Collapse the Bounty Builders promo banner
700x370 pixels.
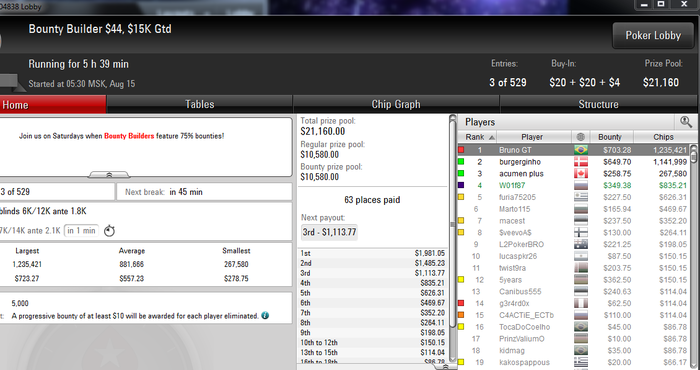pyautogui.click(x=109, y=175)
